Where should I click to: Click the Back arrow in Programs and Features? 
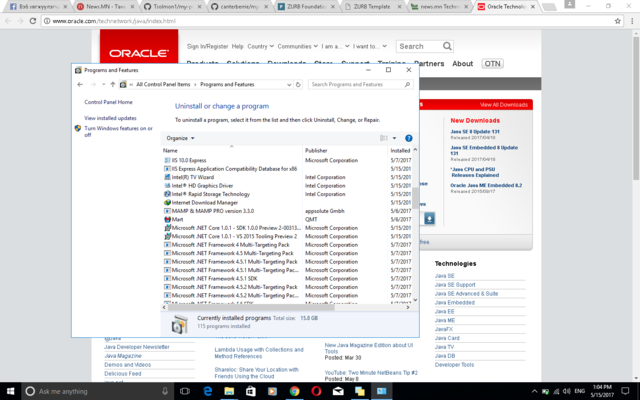(81, 85)
